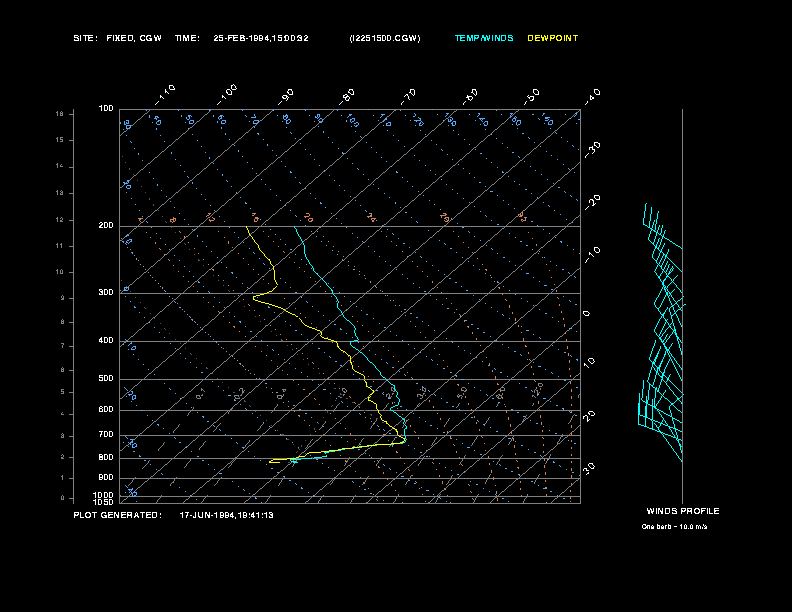792x612 pixels.
Task: Click the -10 isotherm label on right edge
Action: [592, 255]
